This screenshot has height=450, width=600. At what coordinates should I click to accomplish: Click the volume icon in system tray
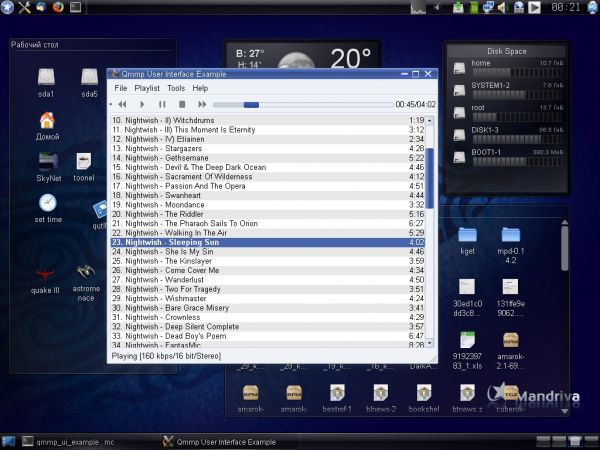504,8
